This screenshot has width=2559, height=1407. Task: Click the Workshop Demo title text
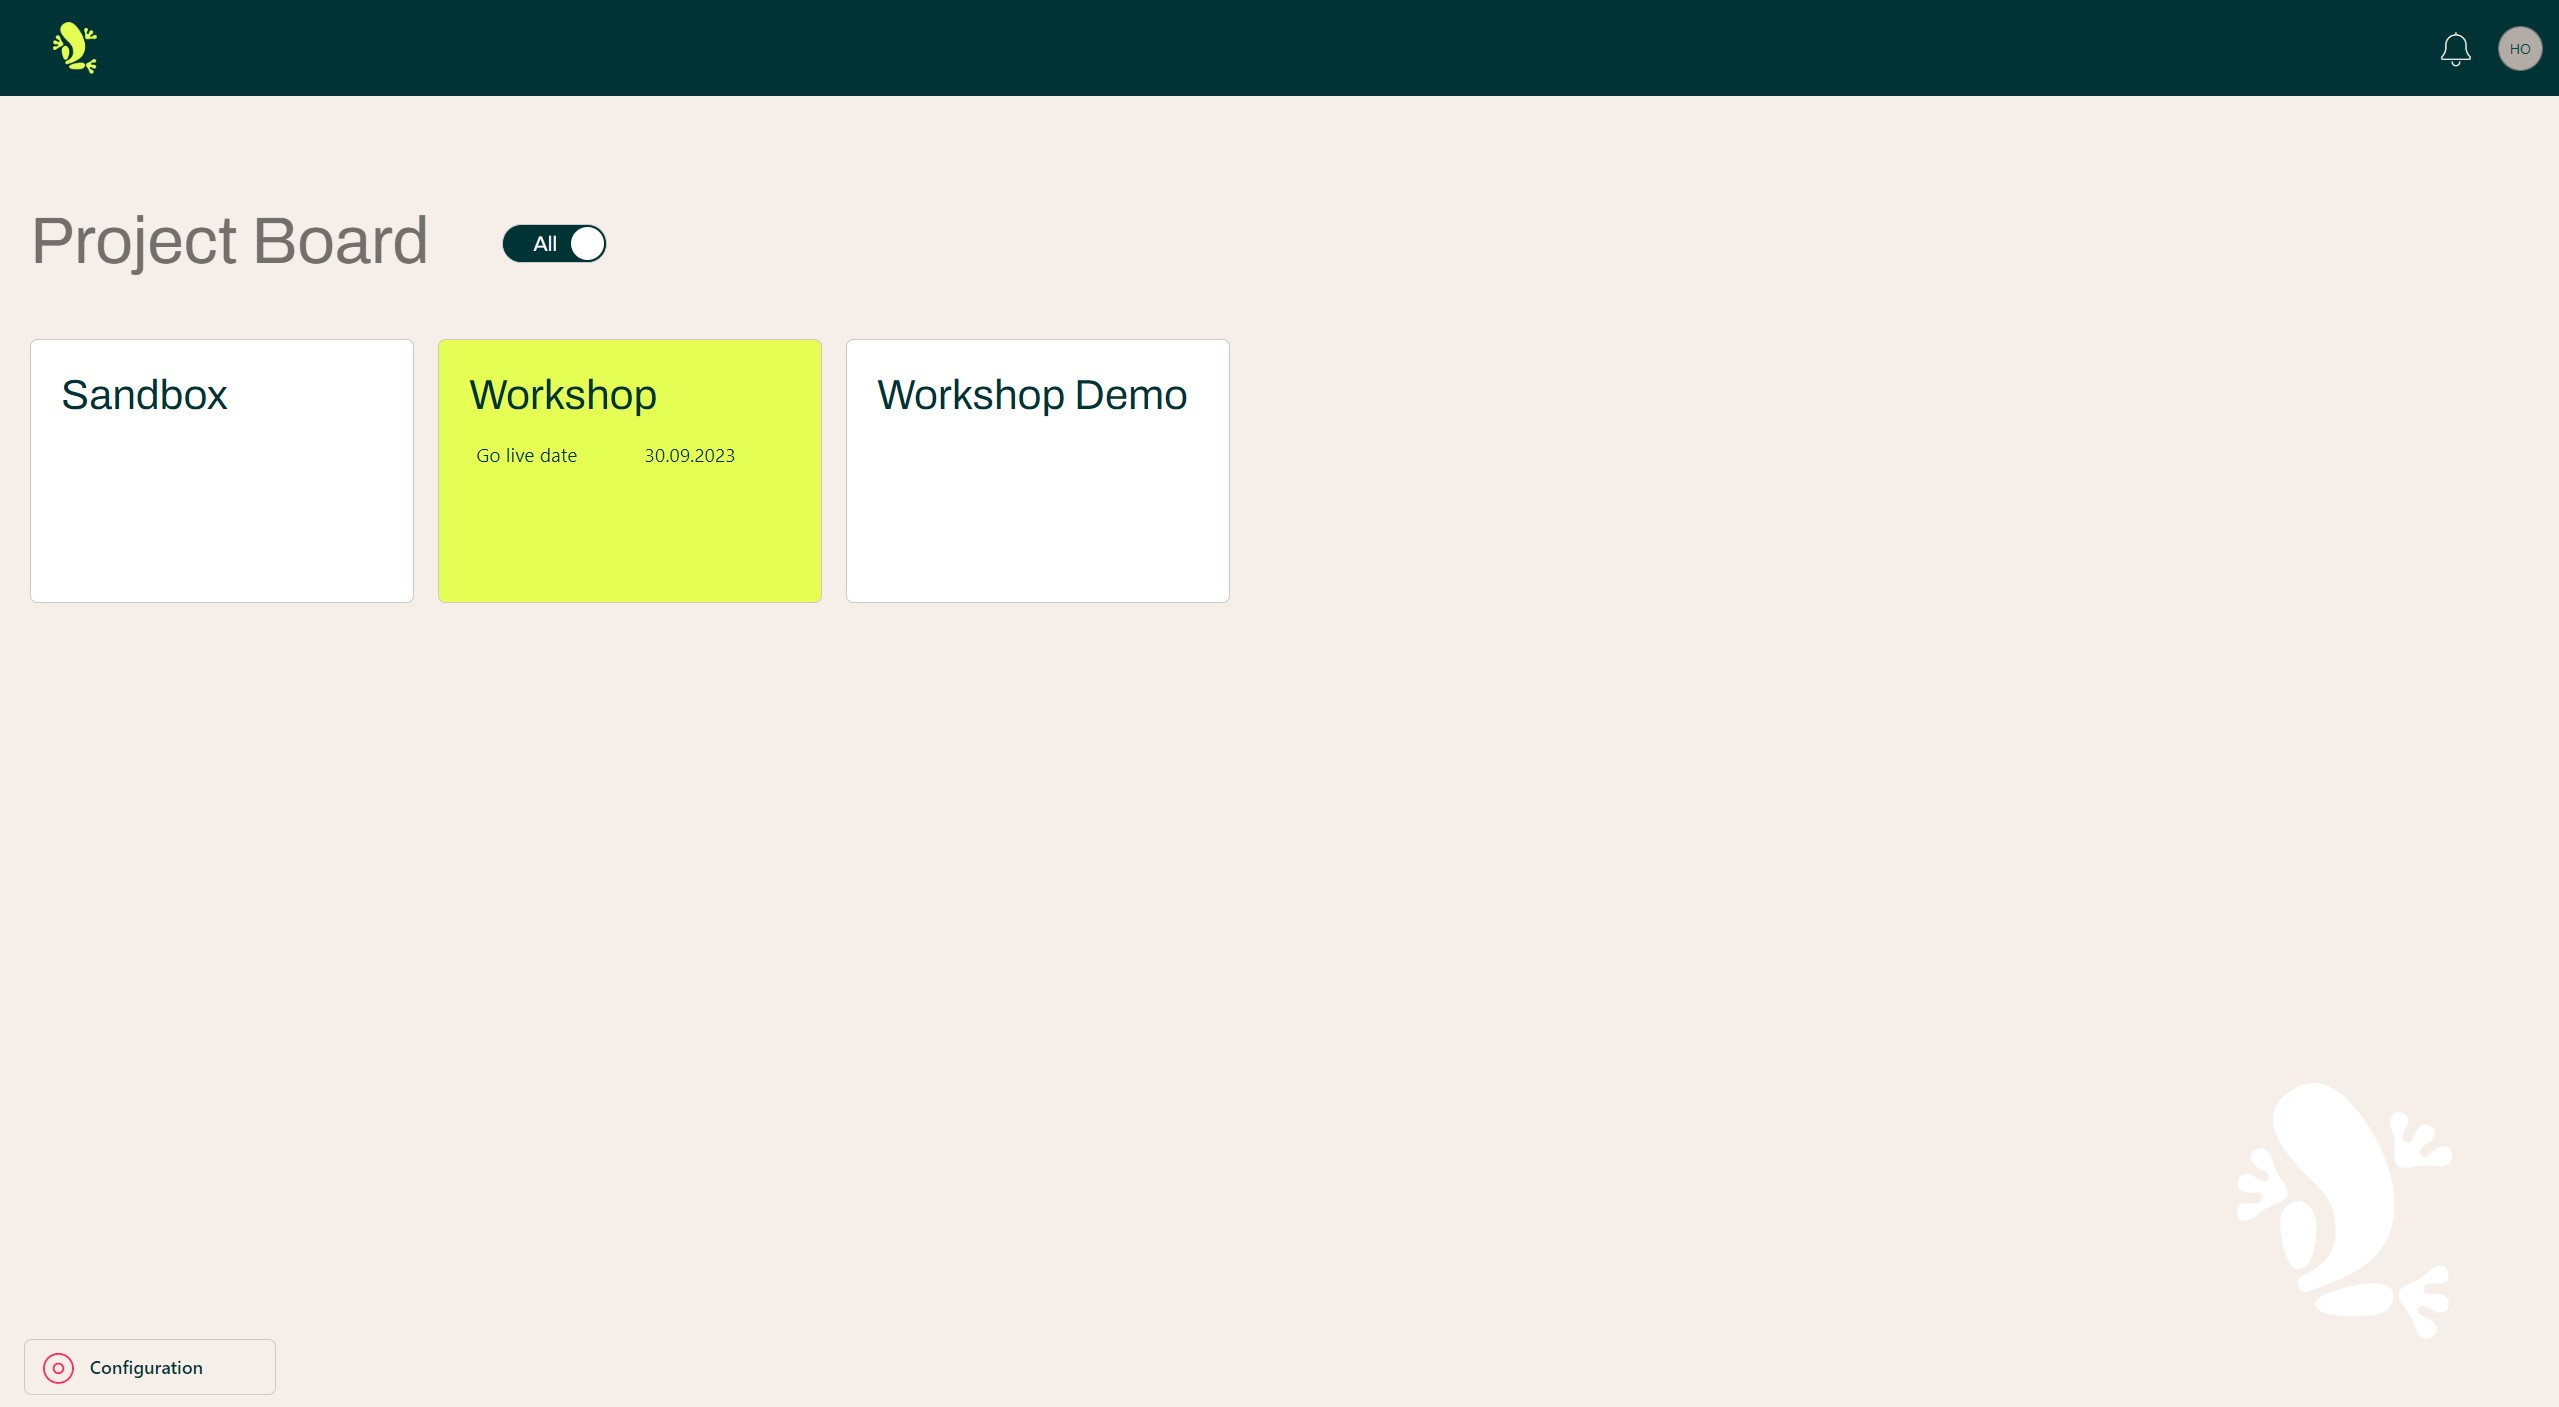pos(1031,395)
